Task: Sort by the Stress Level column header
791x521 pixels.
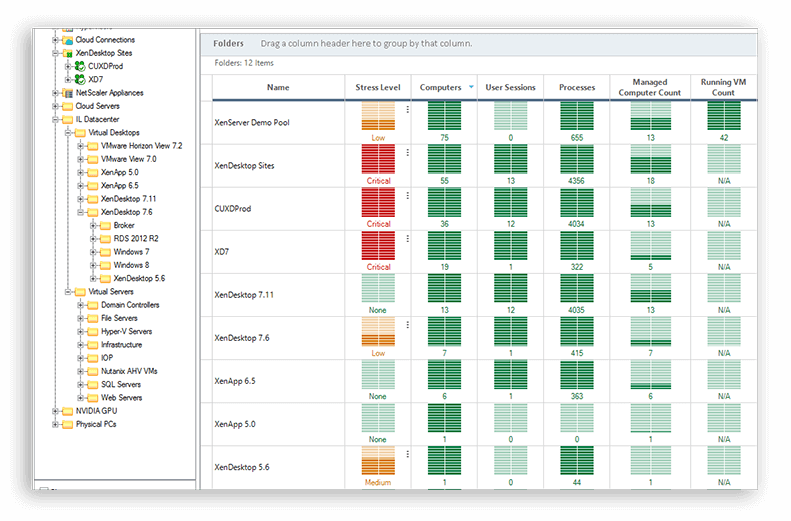Action: coord(378,87)
